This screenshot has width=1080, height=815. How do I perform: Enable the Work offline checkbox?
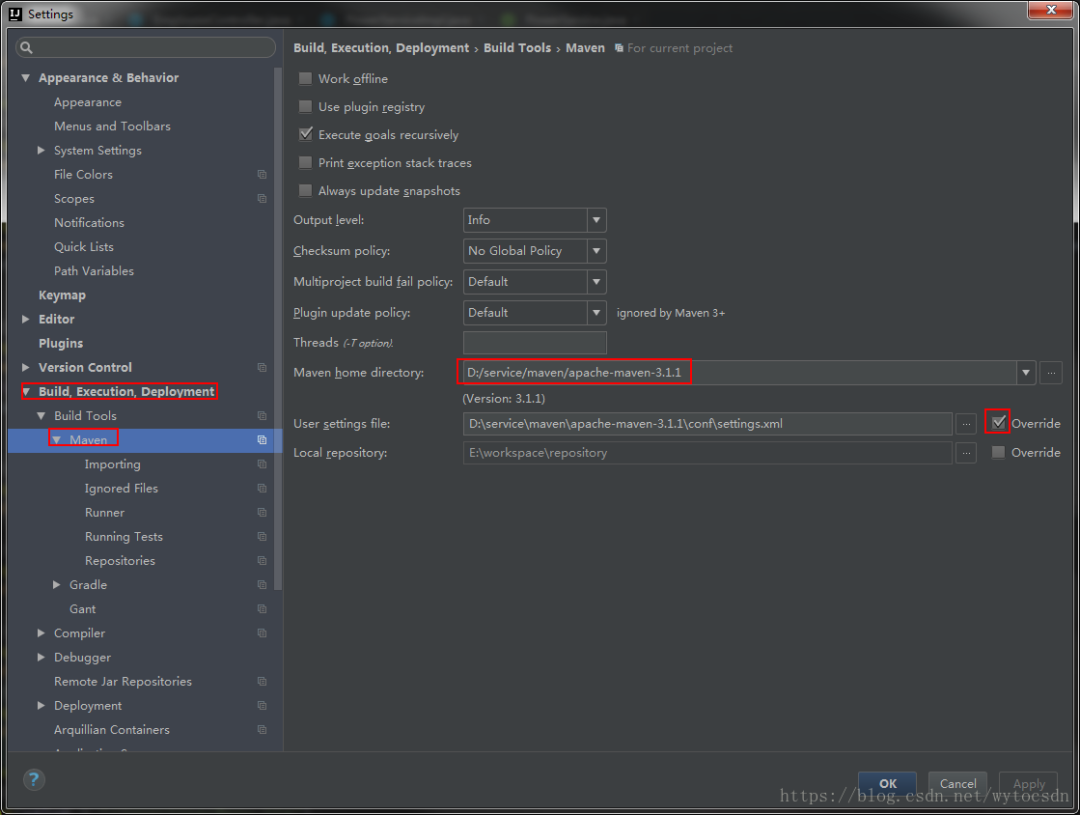click(x=306, y=79)
